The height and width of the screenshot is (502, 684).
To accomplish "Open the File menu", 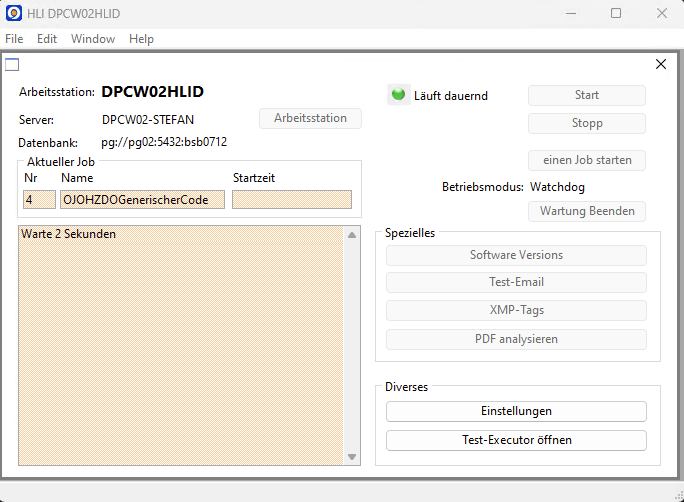I will tap(14, 39).
